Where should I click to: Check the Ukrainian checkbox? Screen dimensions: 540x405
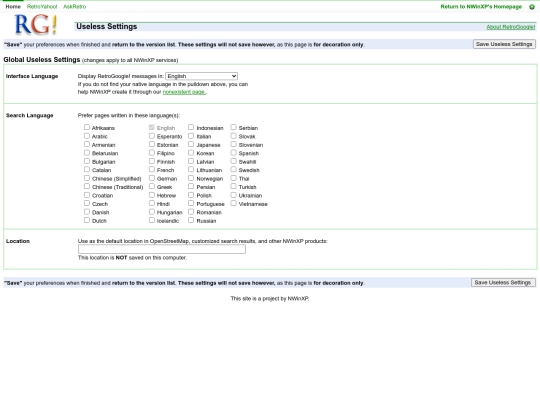(x=233, y=195)
